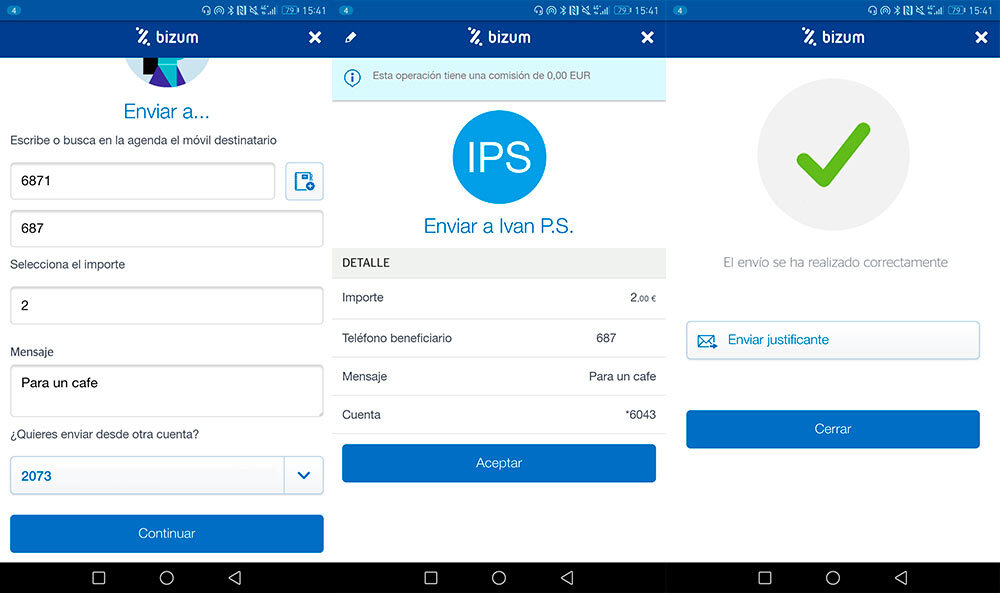
Task: Tap the Enviar a Ivan P.S. heading
Action: coord(499,226)
